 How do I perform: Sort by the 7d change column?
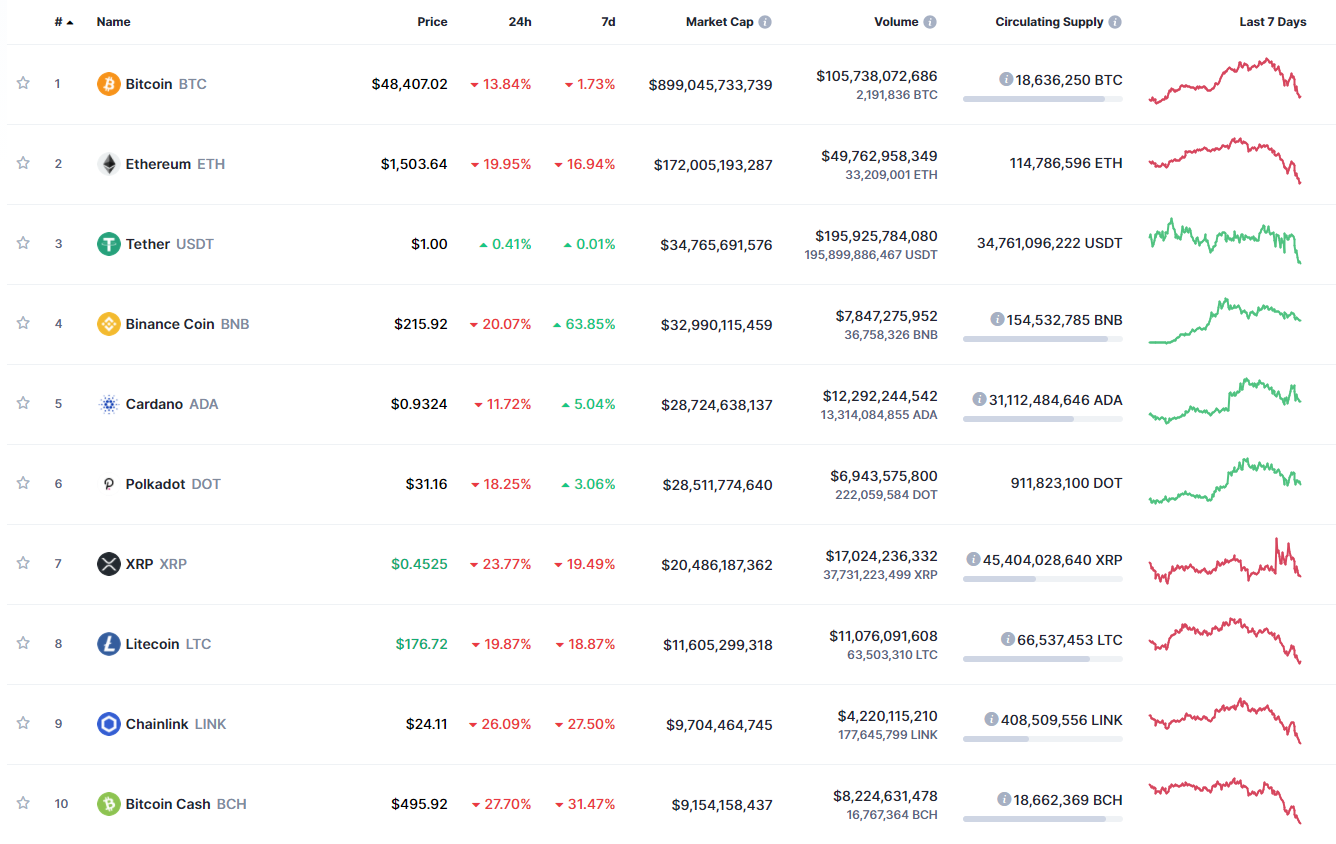pos(608,22)
